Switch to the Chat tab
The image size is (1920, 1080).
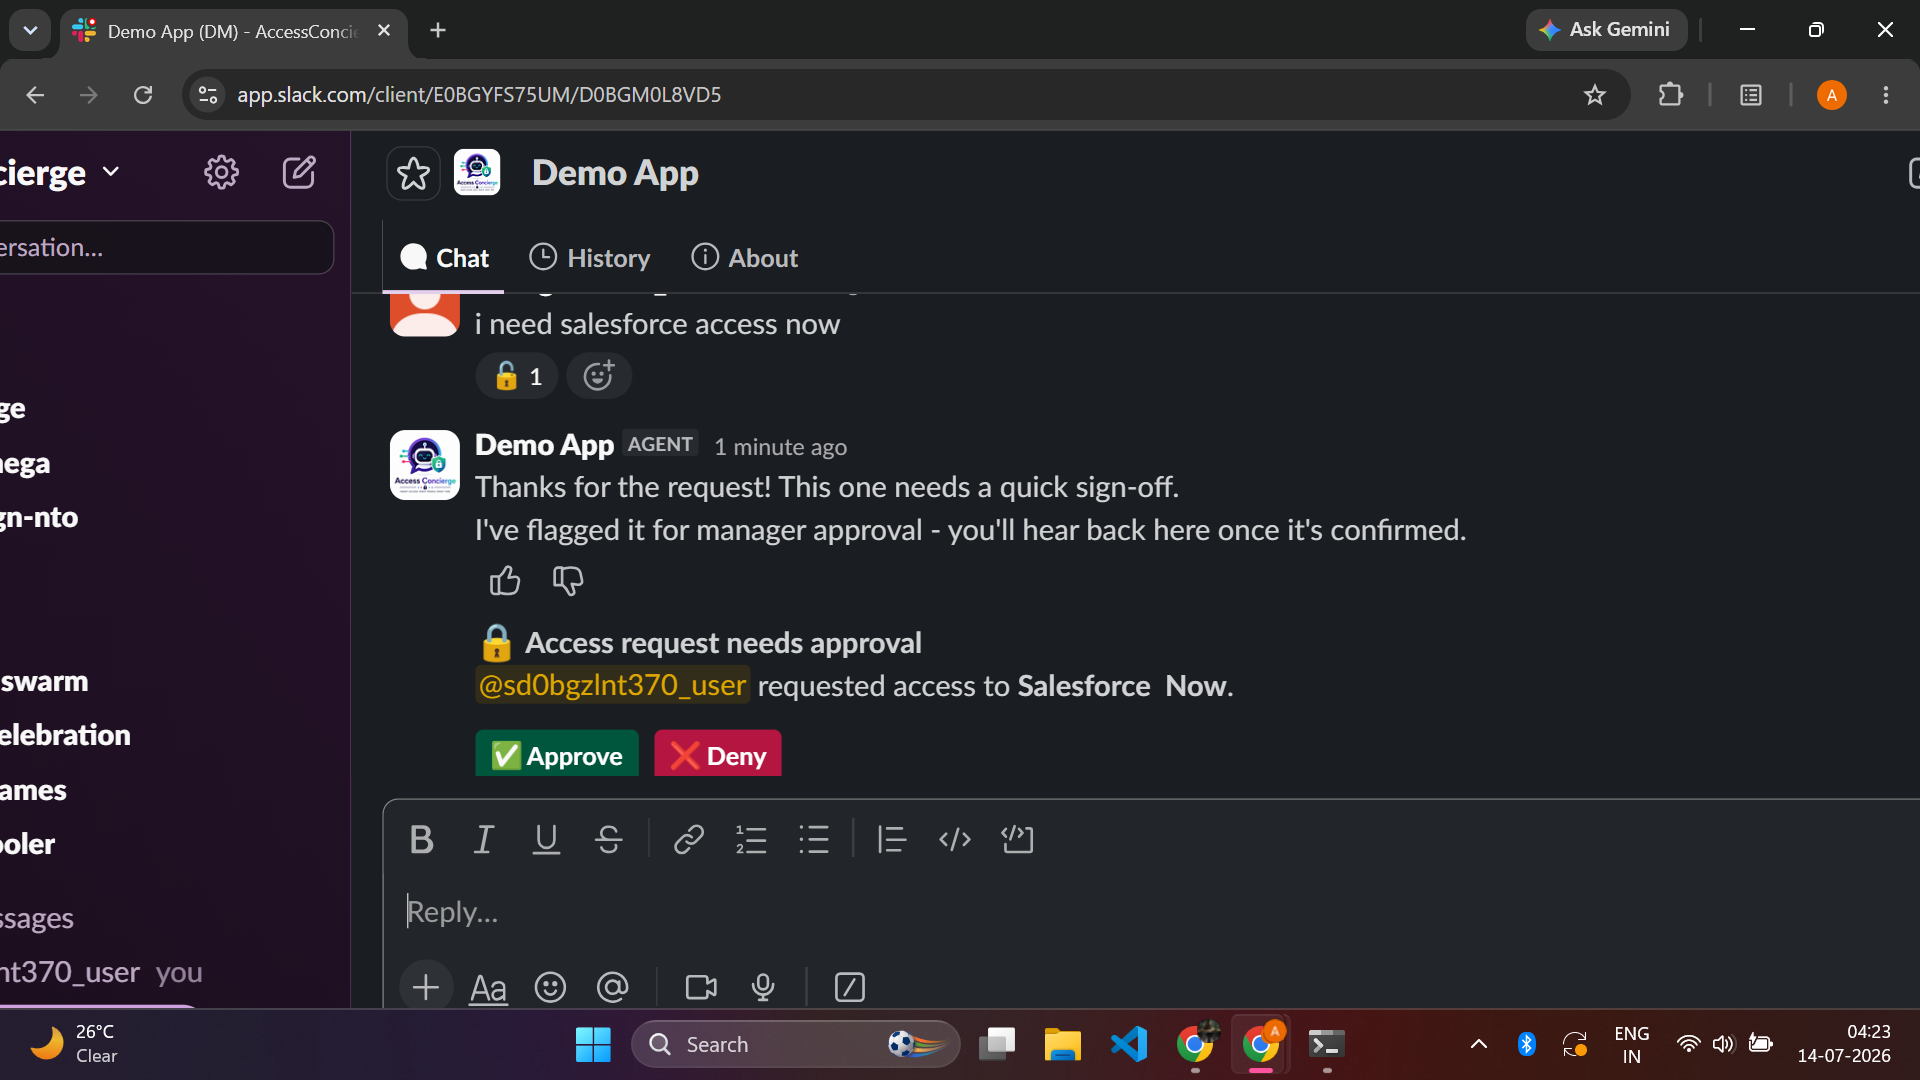tap(444, 258)
